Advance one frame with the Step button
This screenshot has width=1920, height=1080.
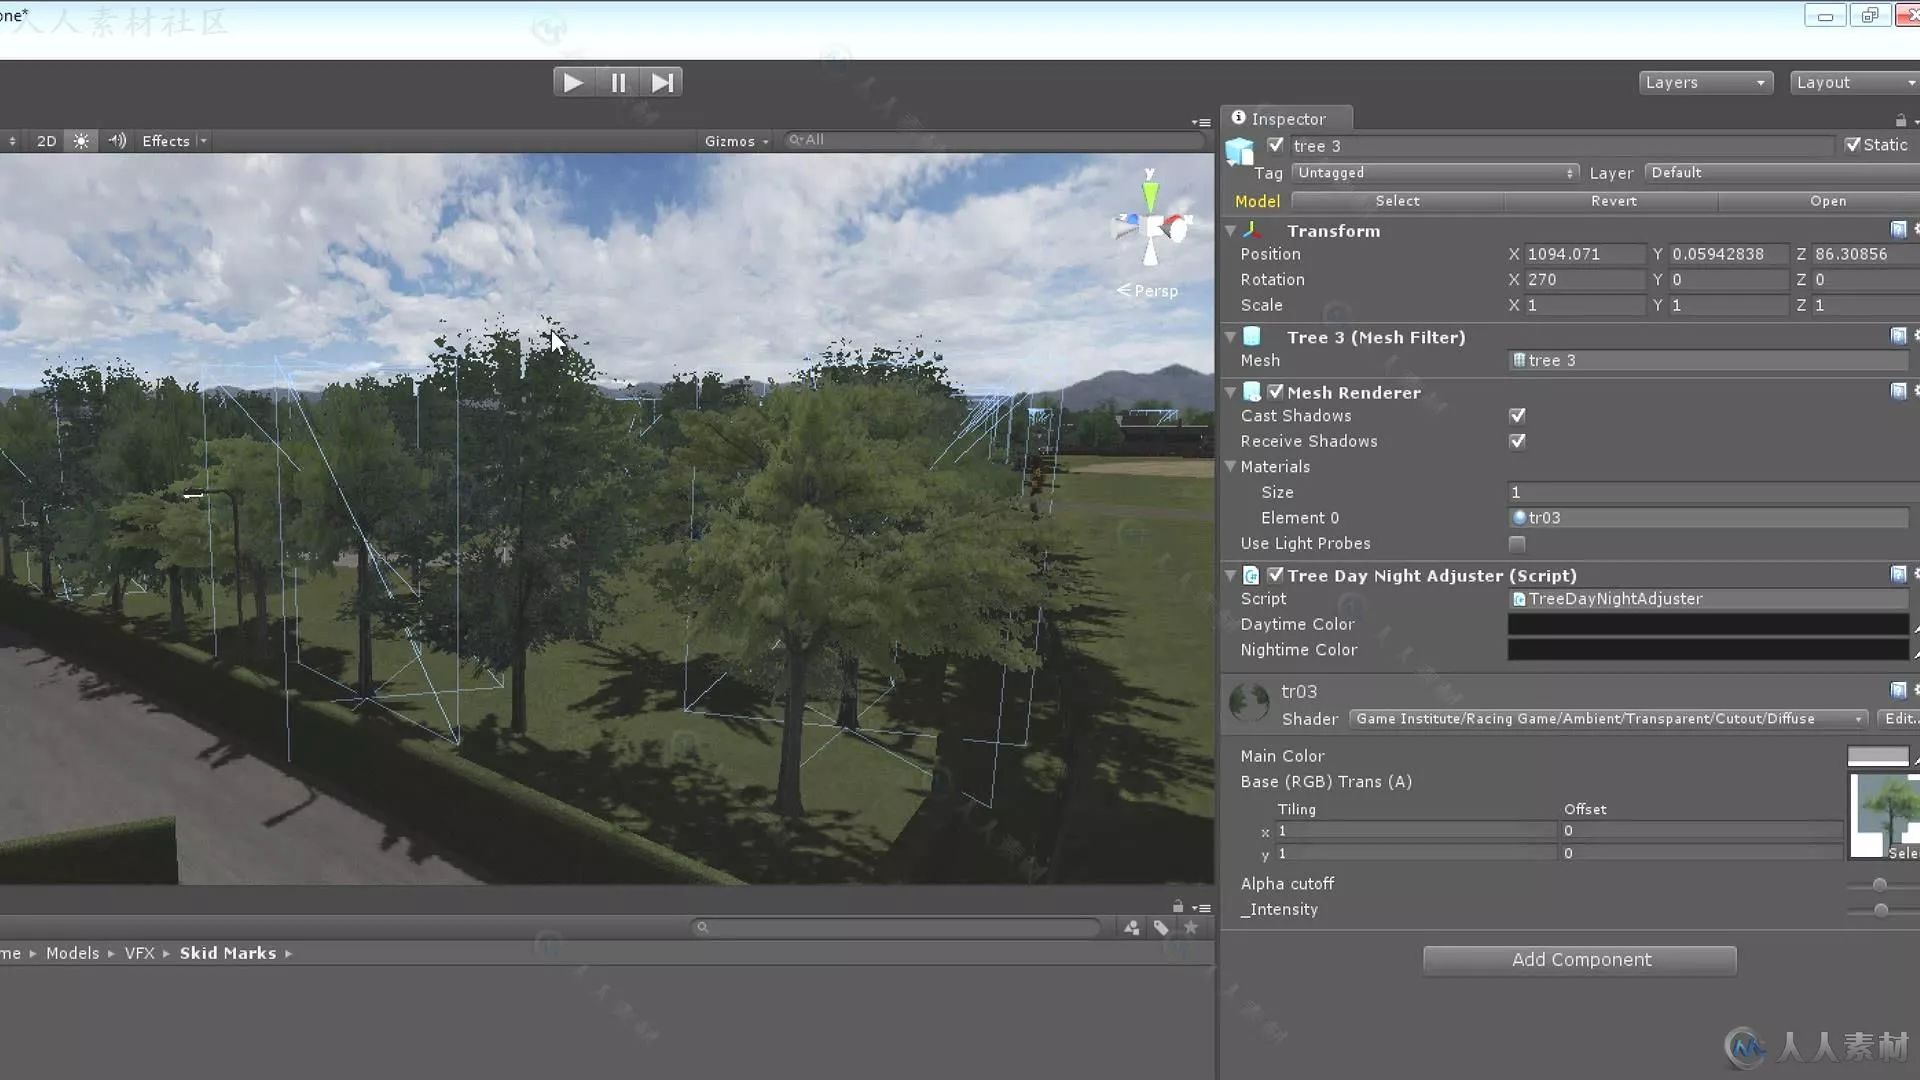coord(661,82)
